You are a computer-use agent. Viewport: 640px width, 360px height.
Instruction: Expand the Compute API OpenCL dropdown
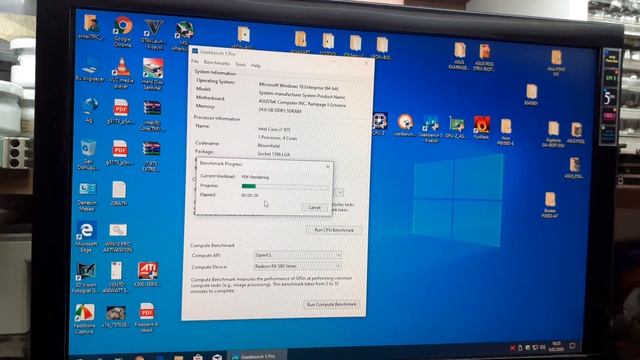[x=297, y=255]
